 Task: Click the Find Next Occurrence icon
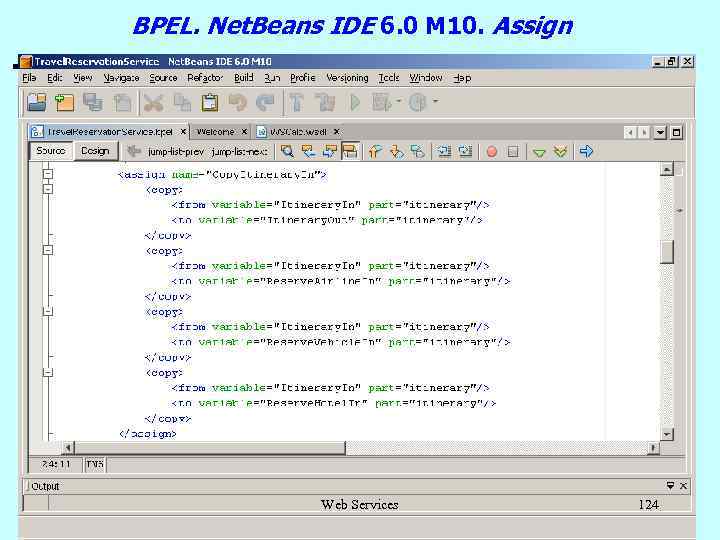tap(329, 151)
